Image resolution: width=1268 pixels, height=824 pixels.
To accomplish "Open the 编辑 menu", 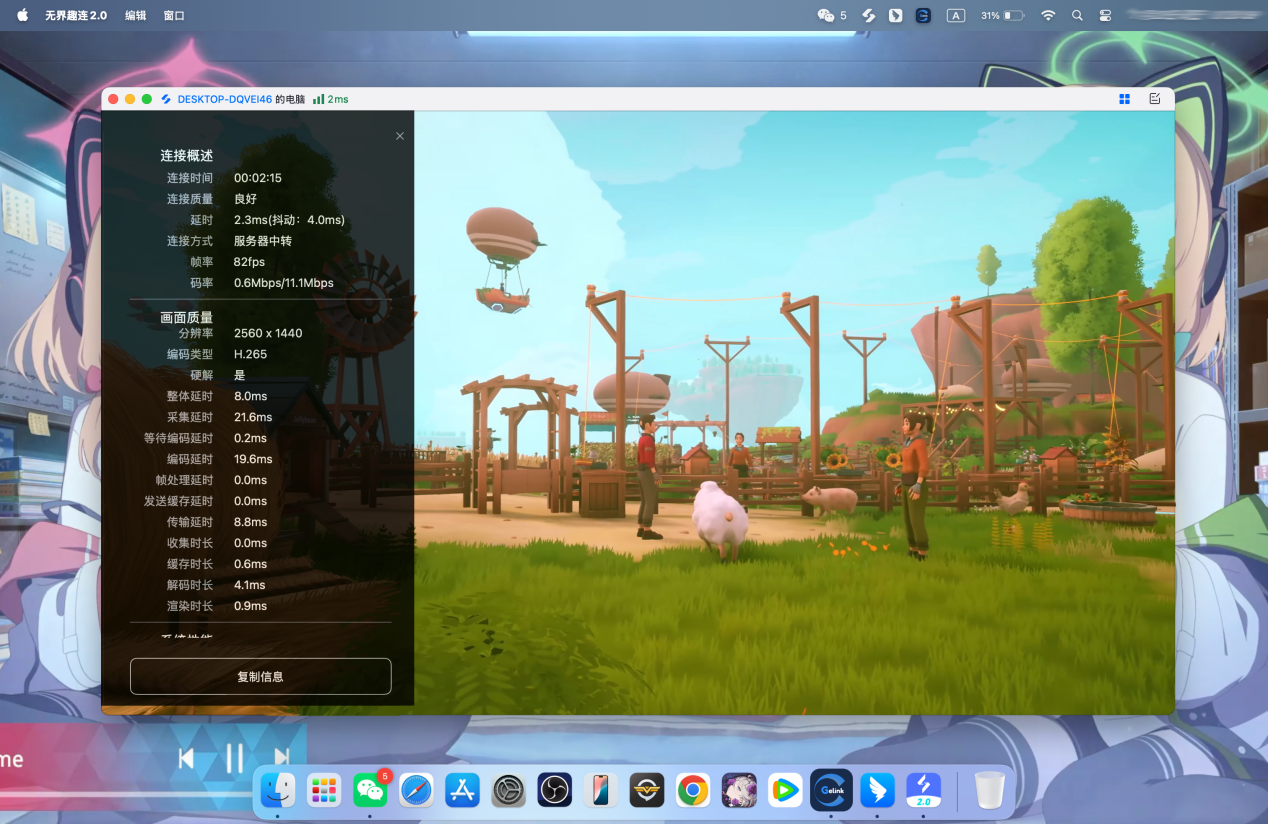I will pos(135,16).
